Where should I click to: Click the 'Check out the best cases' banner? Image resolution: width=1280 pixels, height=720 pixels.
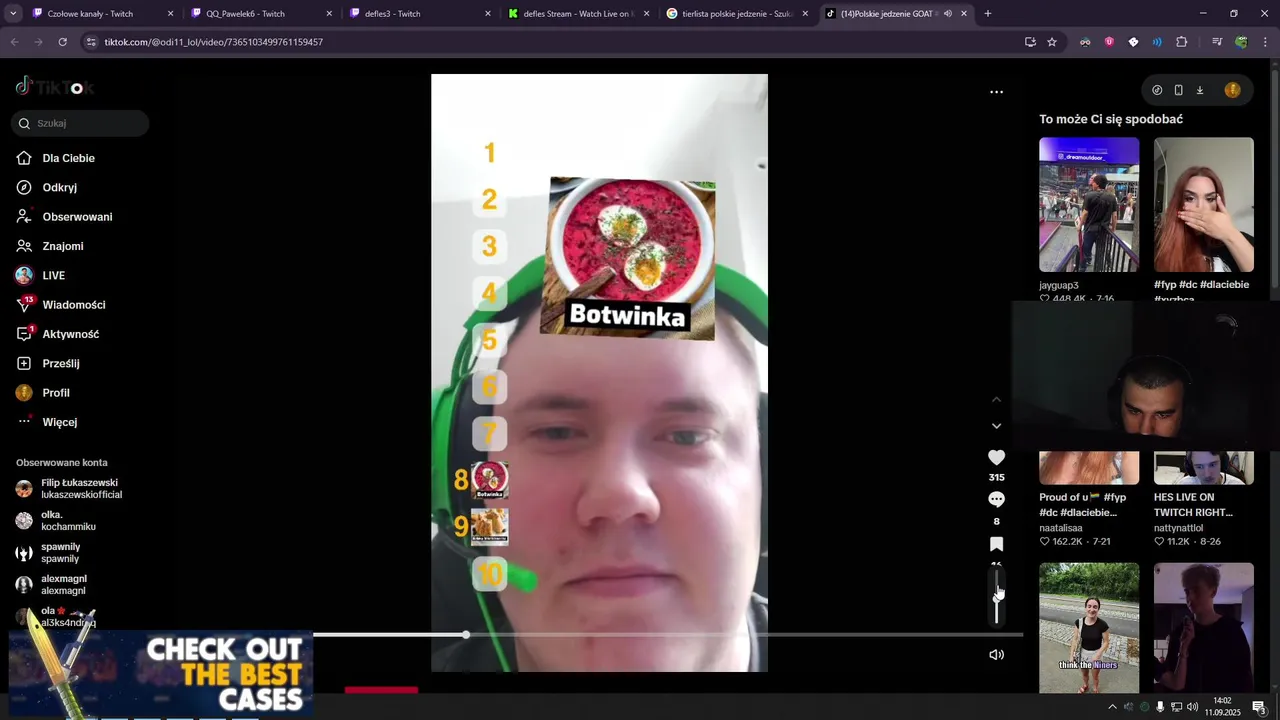click(161, 674)
